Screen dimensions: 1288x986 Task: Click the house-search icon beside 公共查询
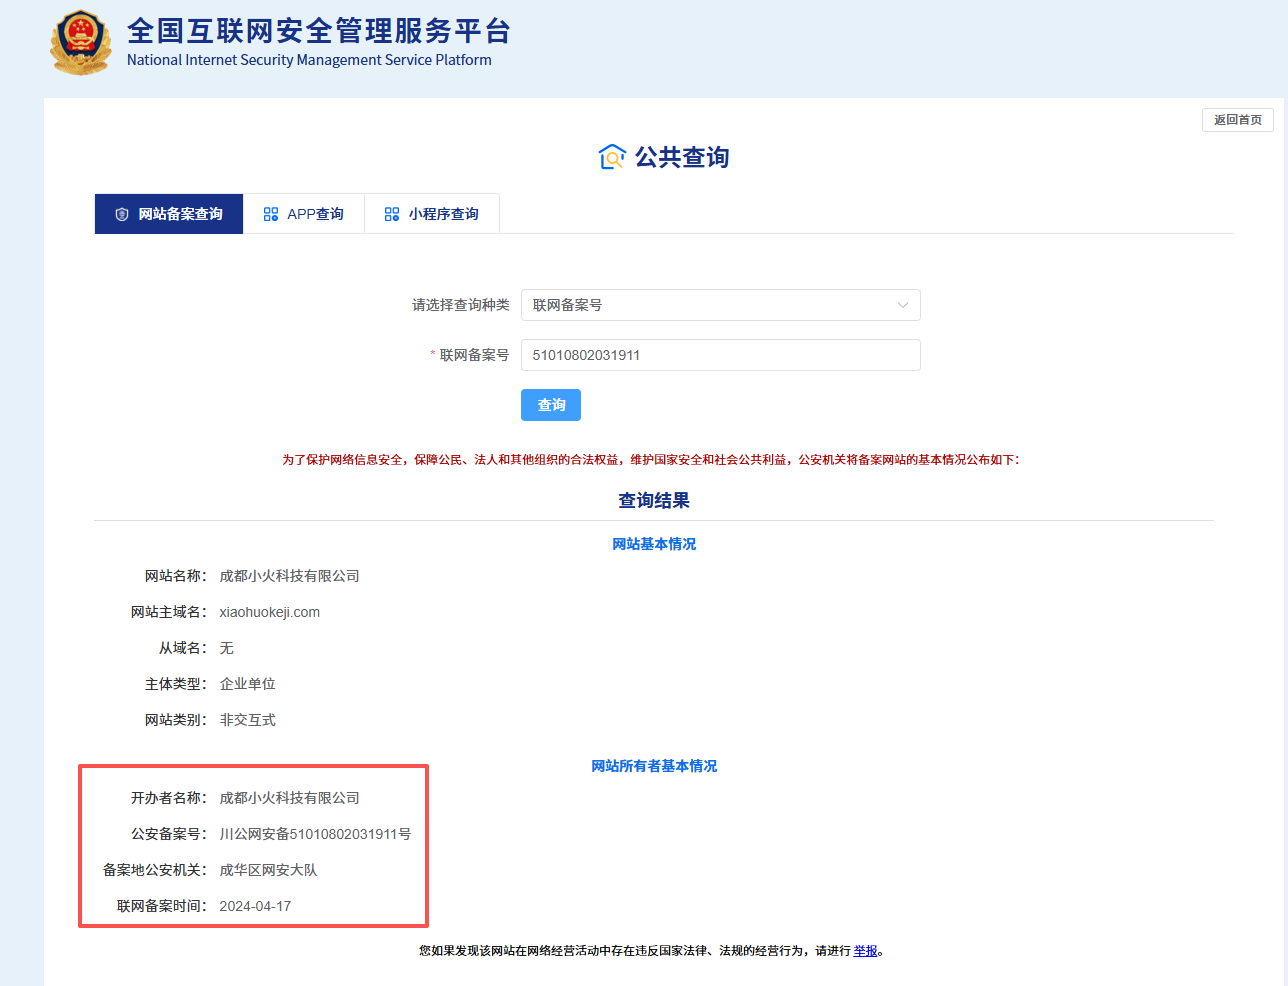[611, 157]
